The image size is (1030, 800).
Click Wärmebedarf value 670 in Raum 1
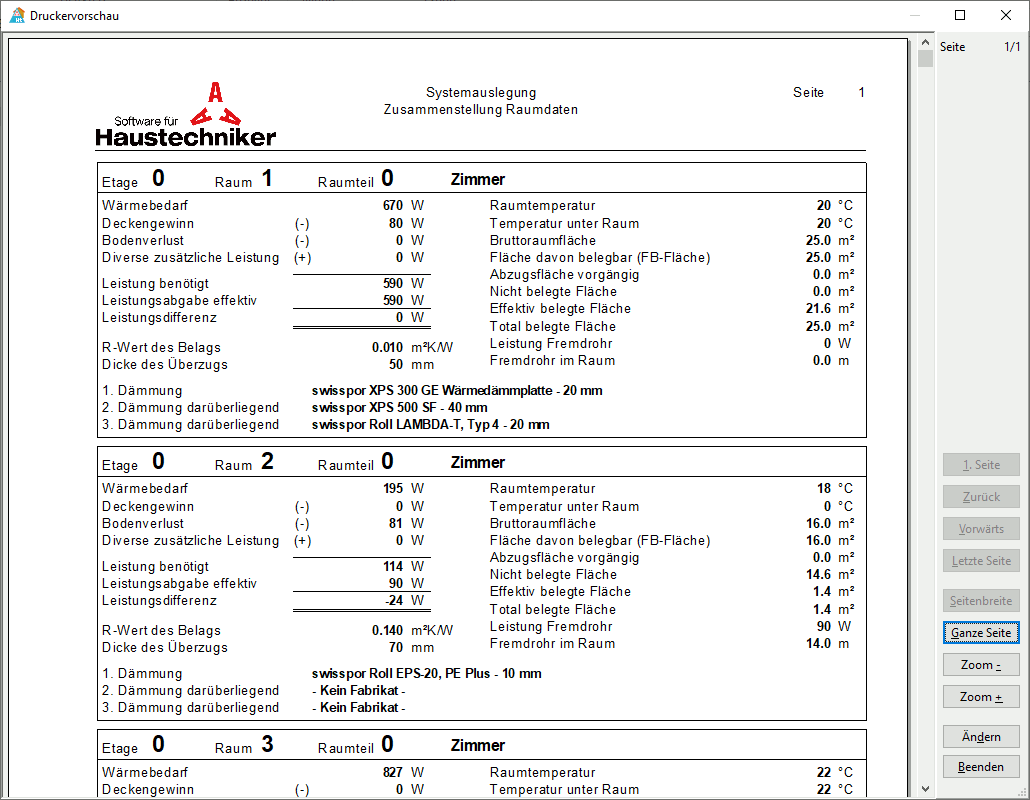[x=393, y=206]
